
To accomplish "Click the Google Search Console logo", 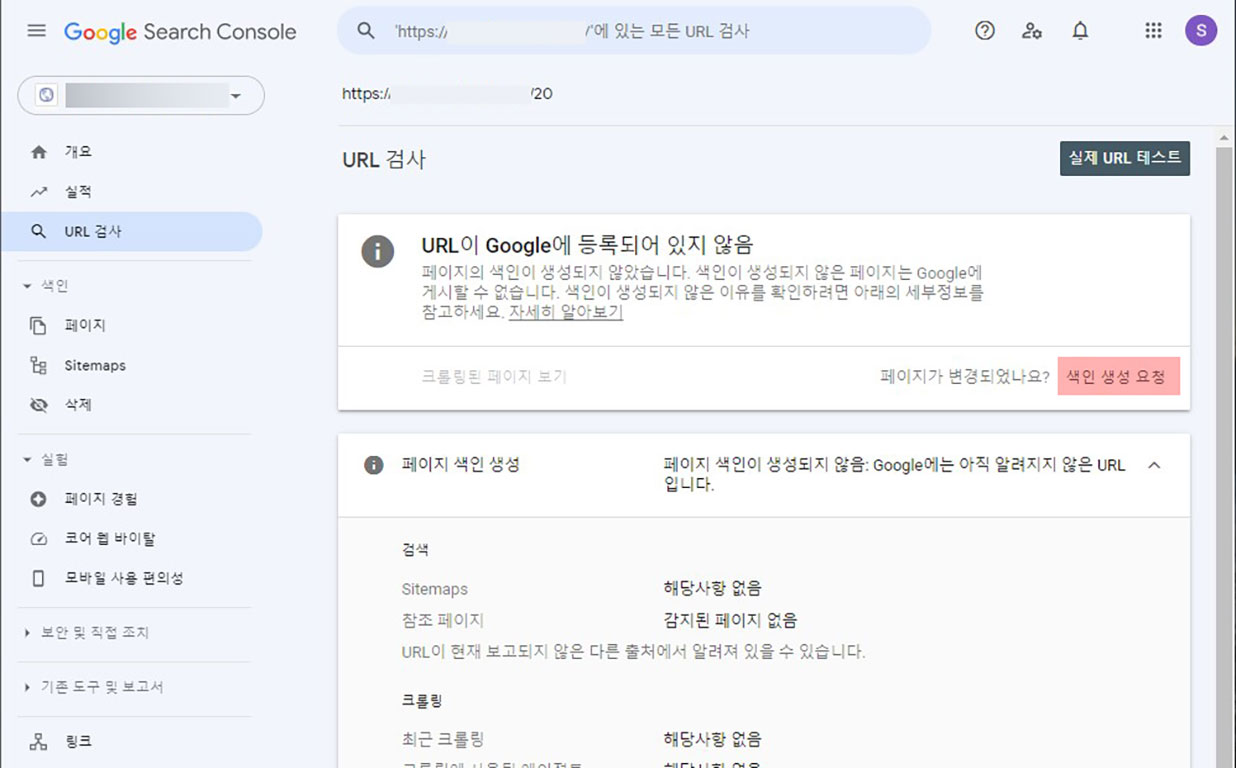I will point(180,31).
